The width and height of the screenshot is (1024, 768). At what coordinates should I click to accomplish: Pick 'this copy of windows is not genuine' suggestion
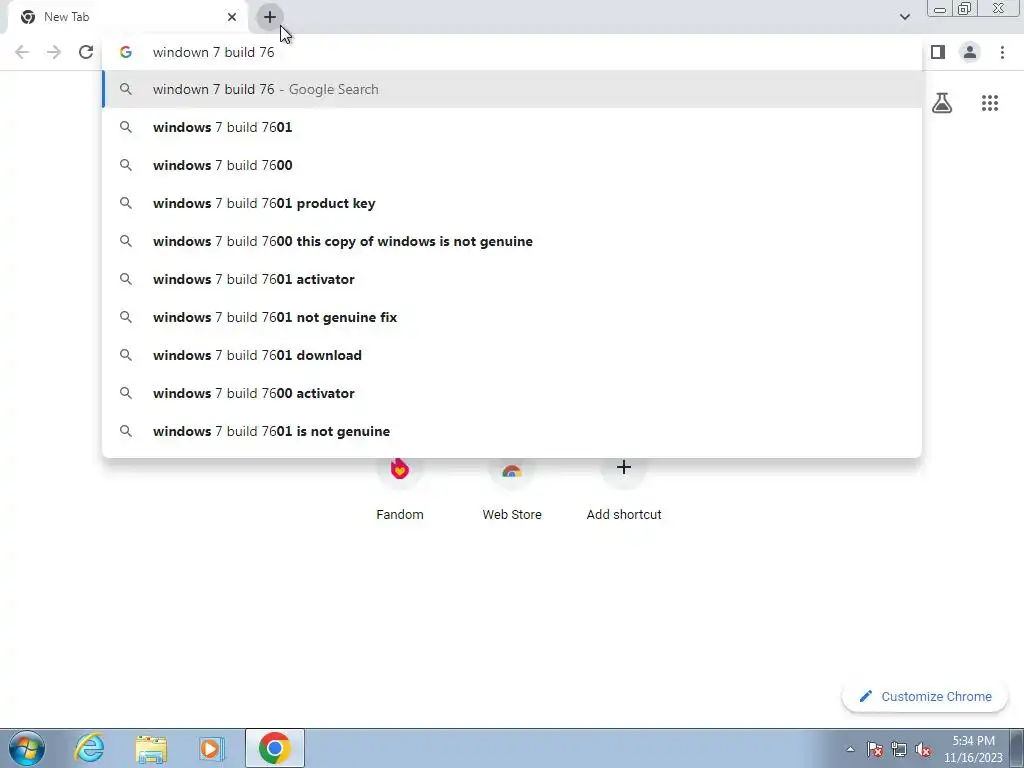point(512,241)
